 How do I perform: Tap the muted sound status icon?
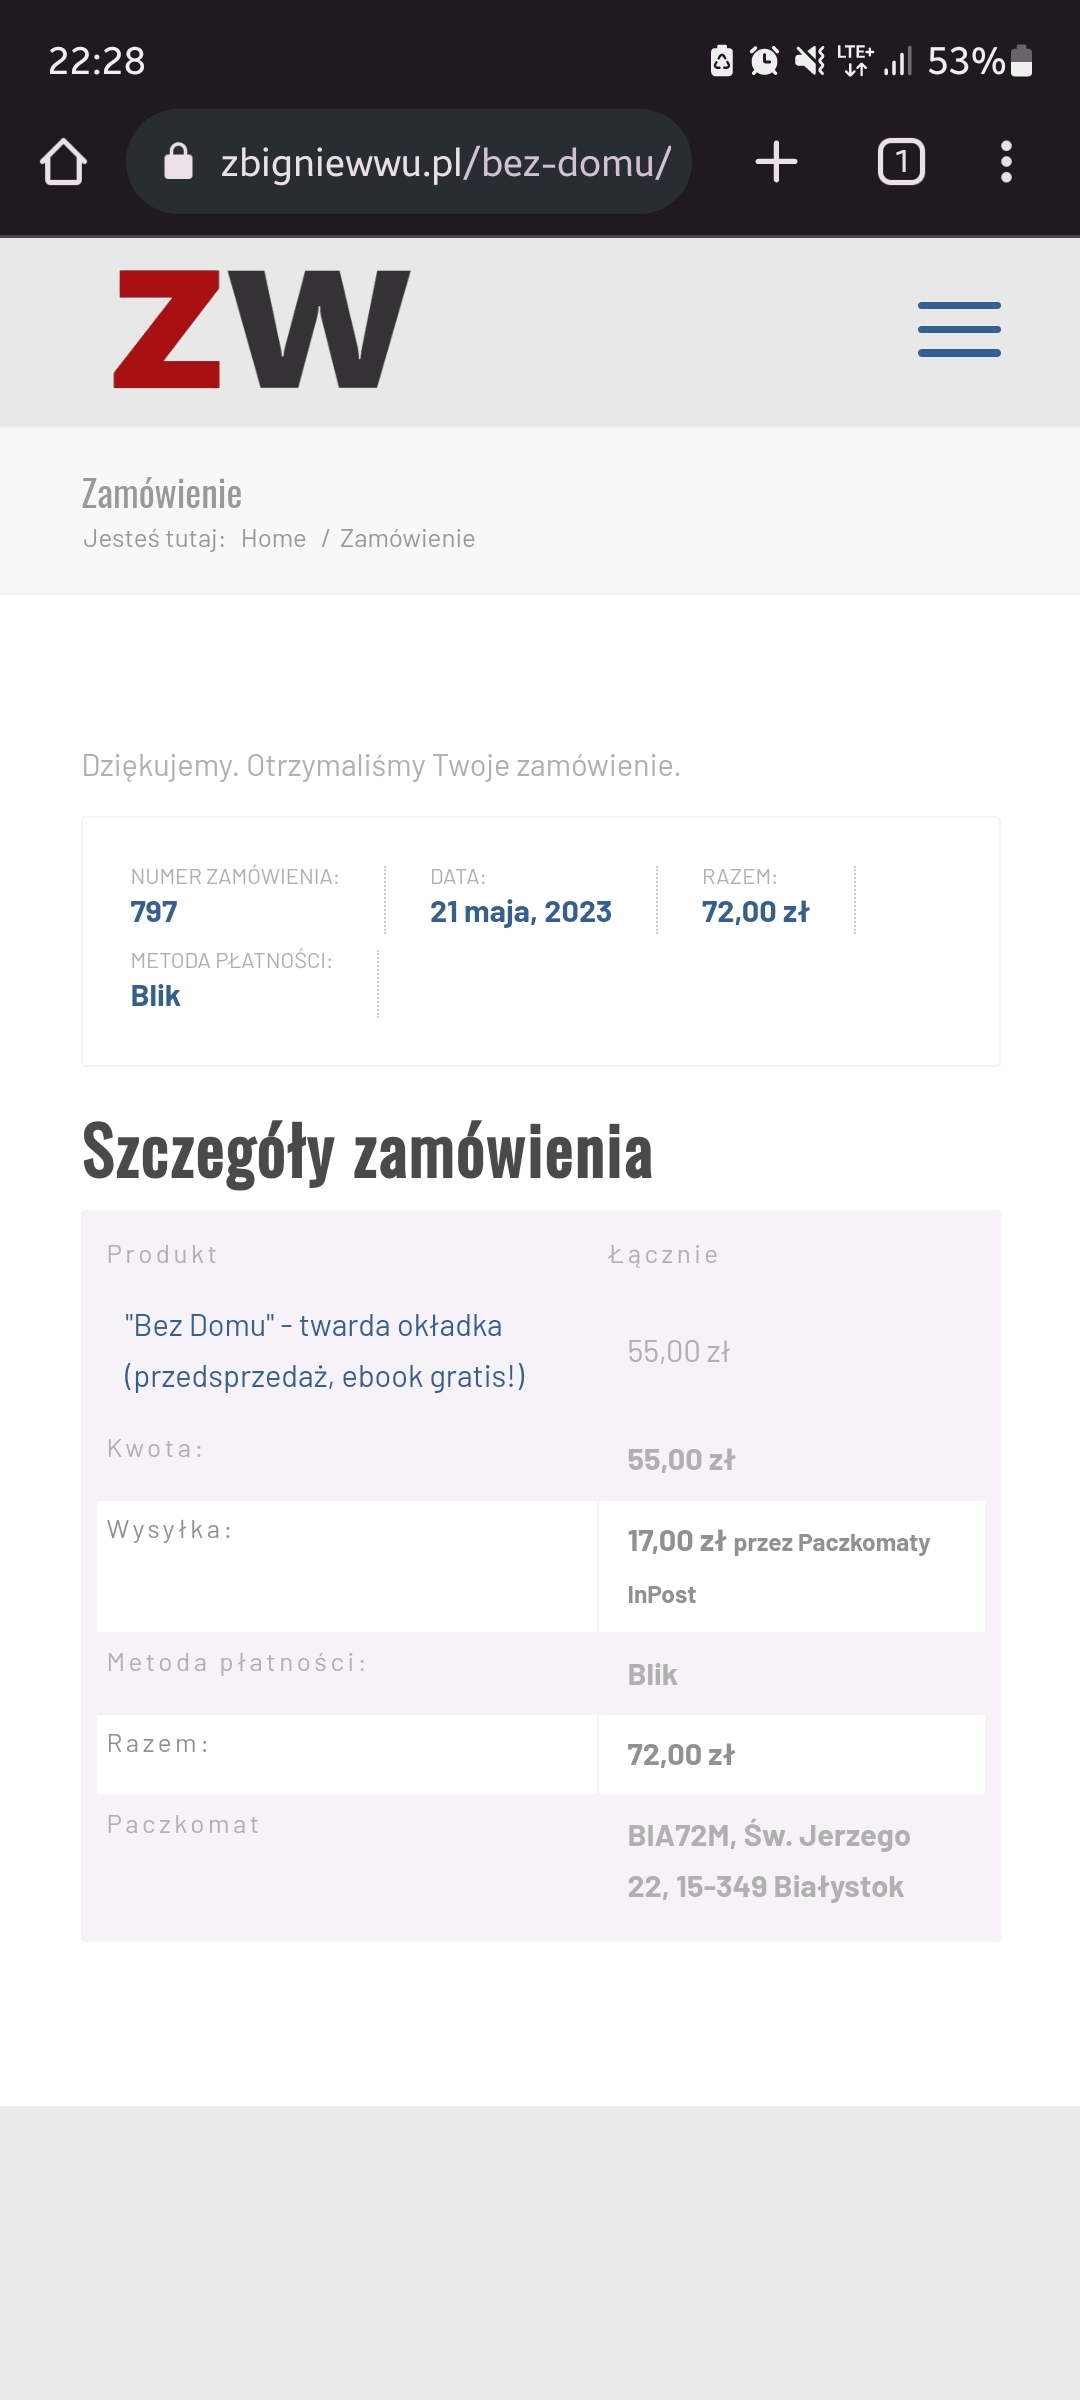(x=809, y=61)
